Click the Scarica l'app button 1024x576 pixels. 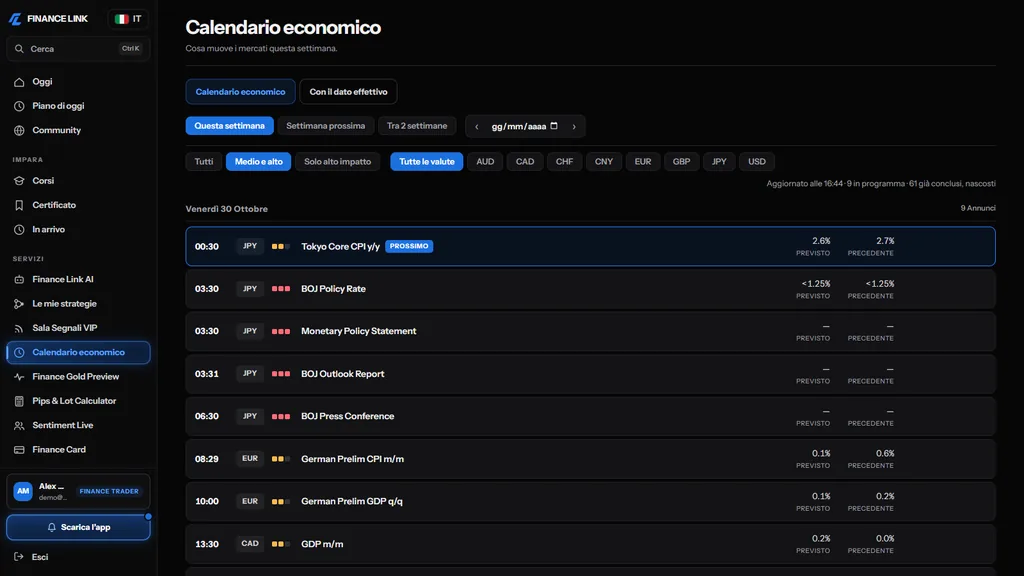(x=78, y=528)
